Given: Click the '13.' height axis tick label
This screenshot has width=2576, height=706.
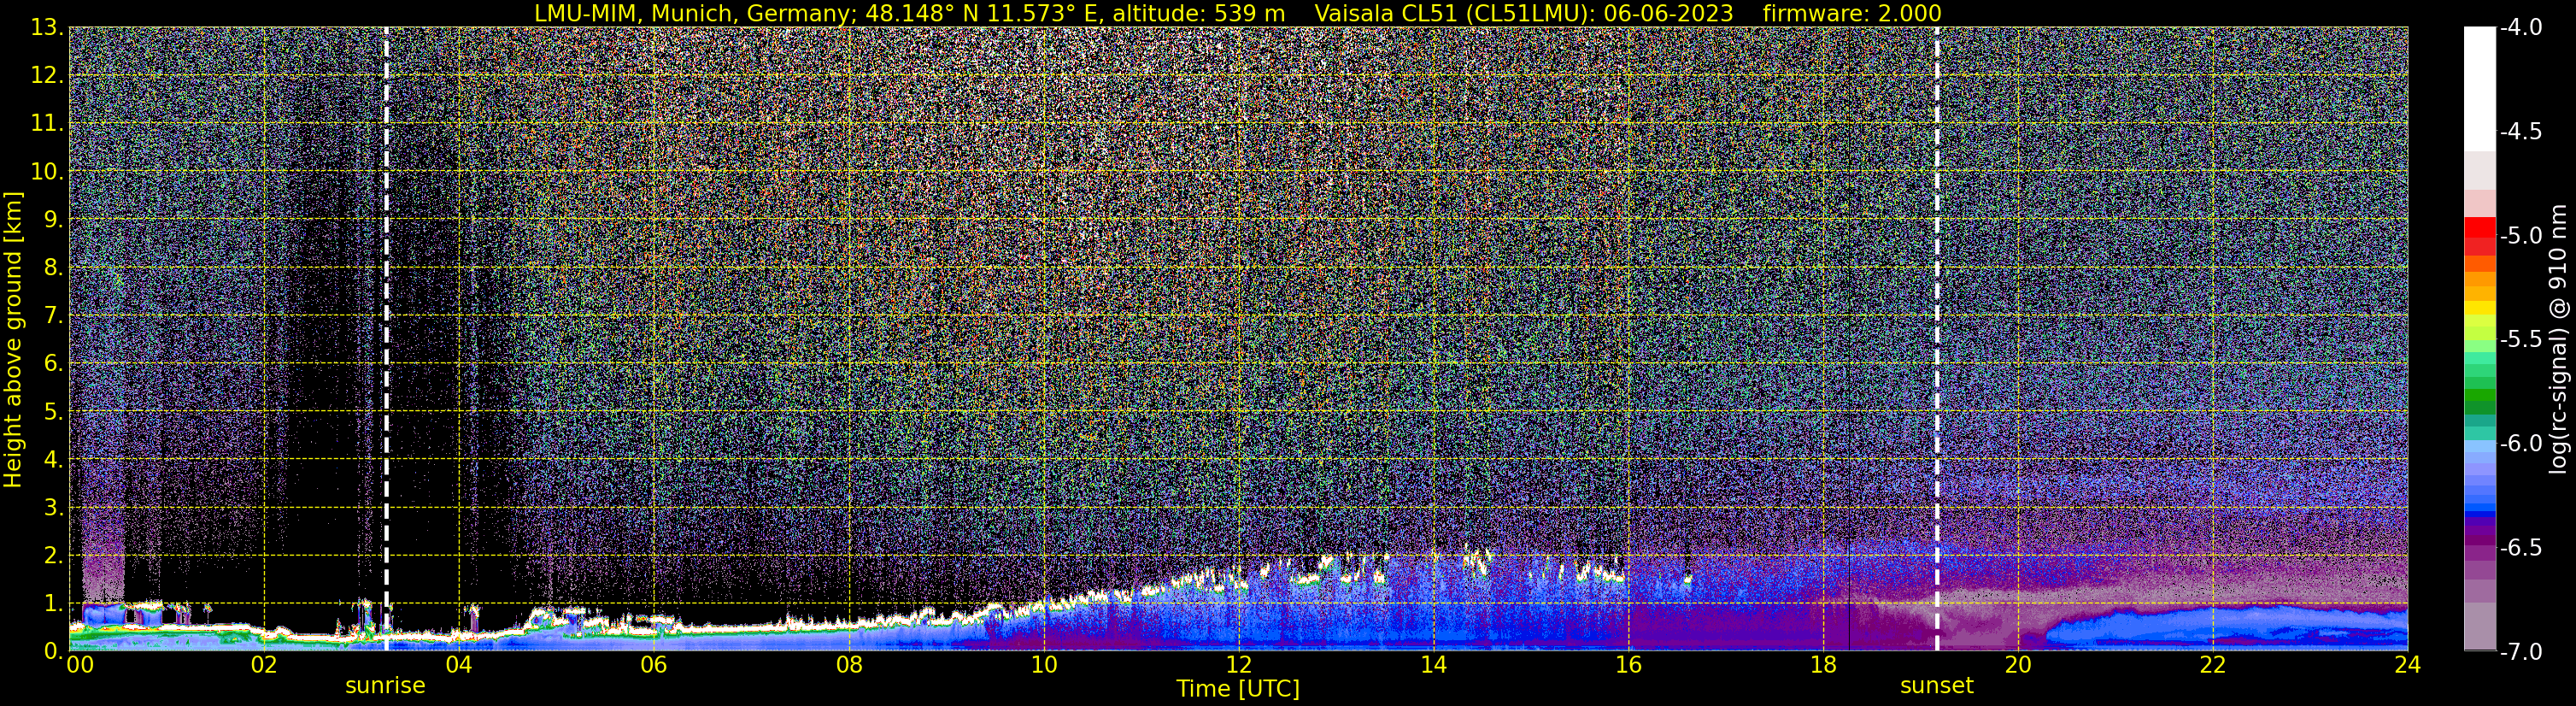Looking at the screenshot, I should pyautogui.click(x=46, y=27).
